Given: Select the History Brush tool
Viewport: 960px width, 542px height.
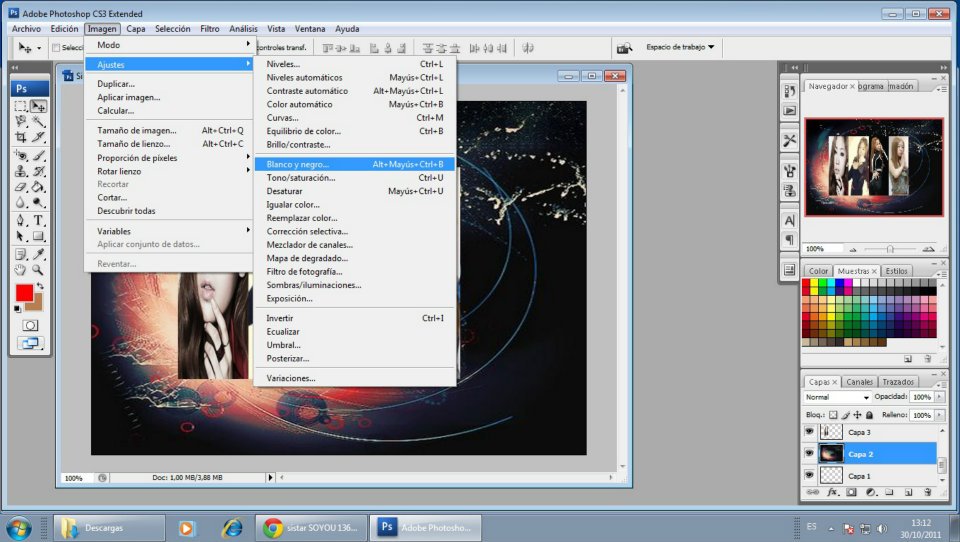Looking at the screenshot, I should [x=38, y=171].
